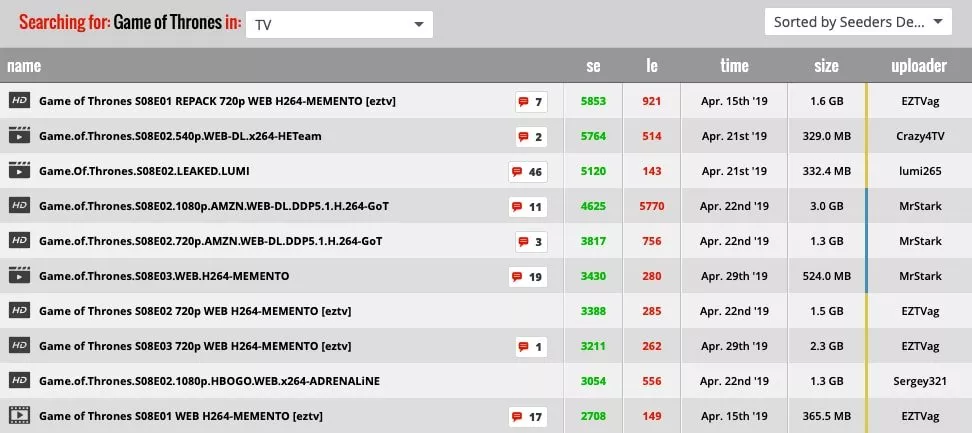Click the video clapper icon for LEAKED.LUMI
This screenshot has height=433, width=972.
(18, 171)
